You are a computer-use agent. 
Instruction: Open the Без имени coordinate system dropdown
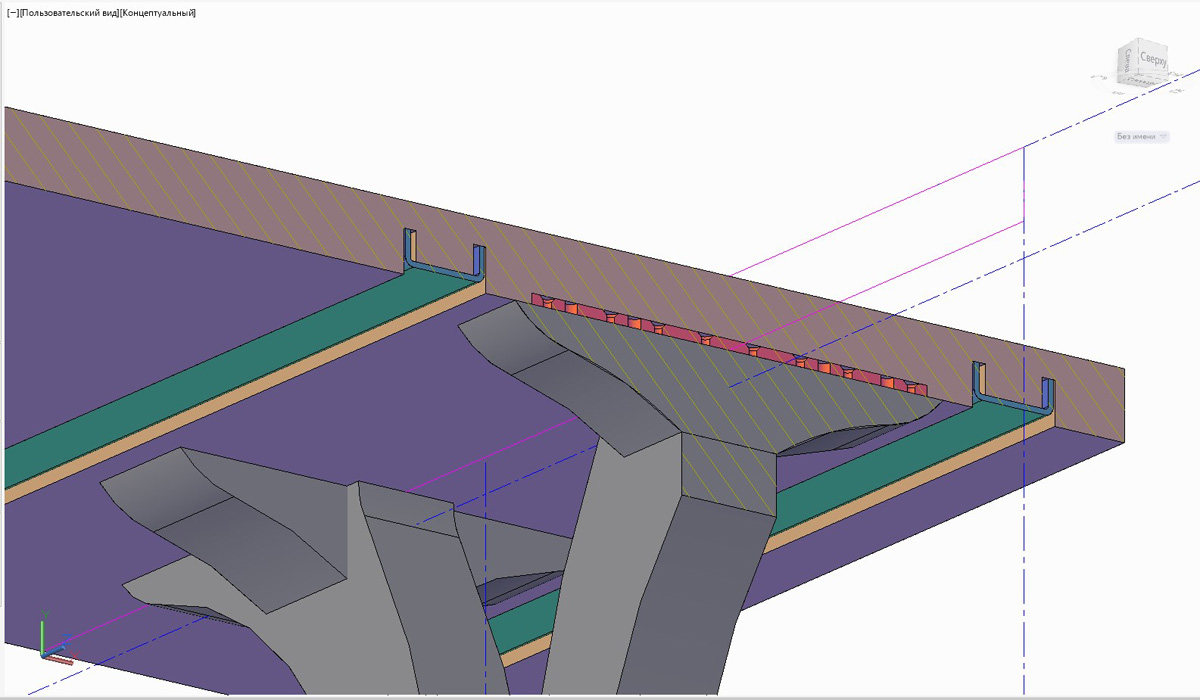click(1141, 137)
